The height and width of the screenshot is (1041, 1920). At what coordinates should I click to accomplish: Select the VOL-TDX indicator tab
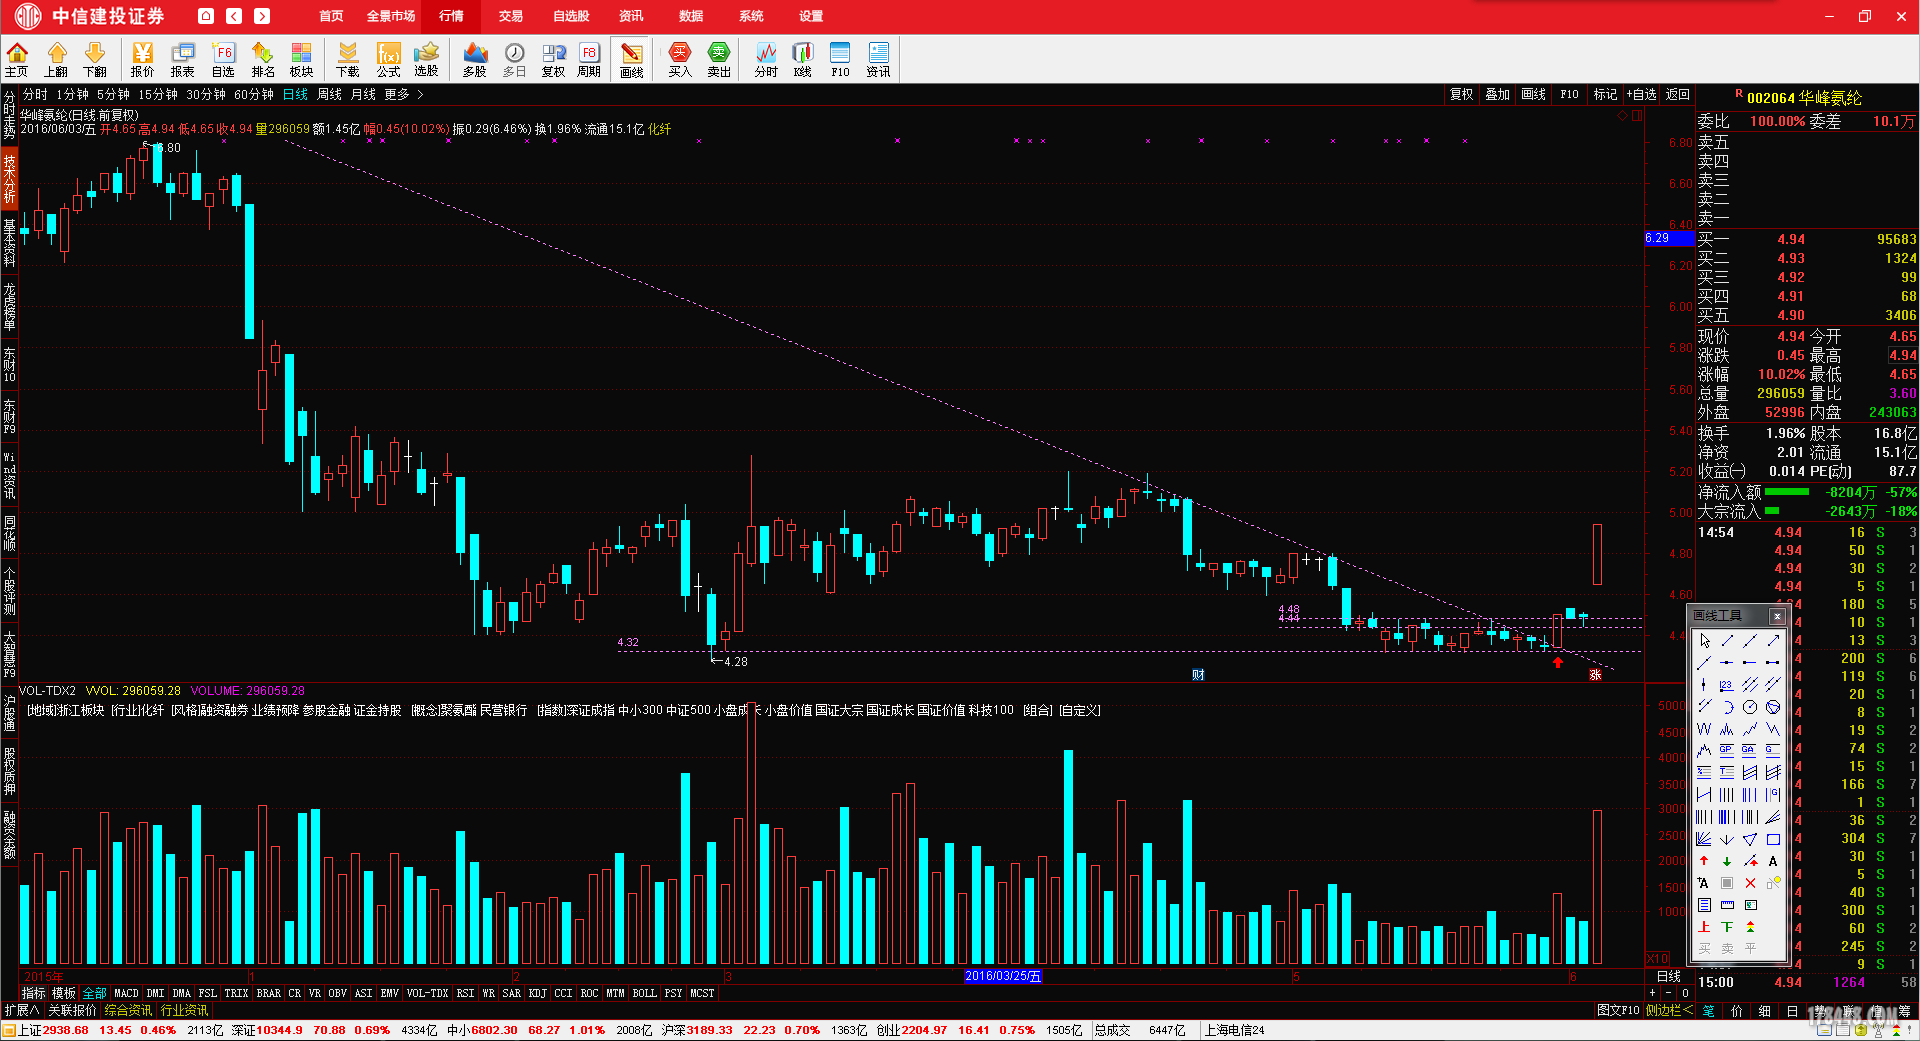pyautogui.click(x=427, y=993)
